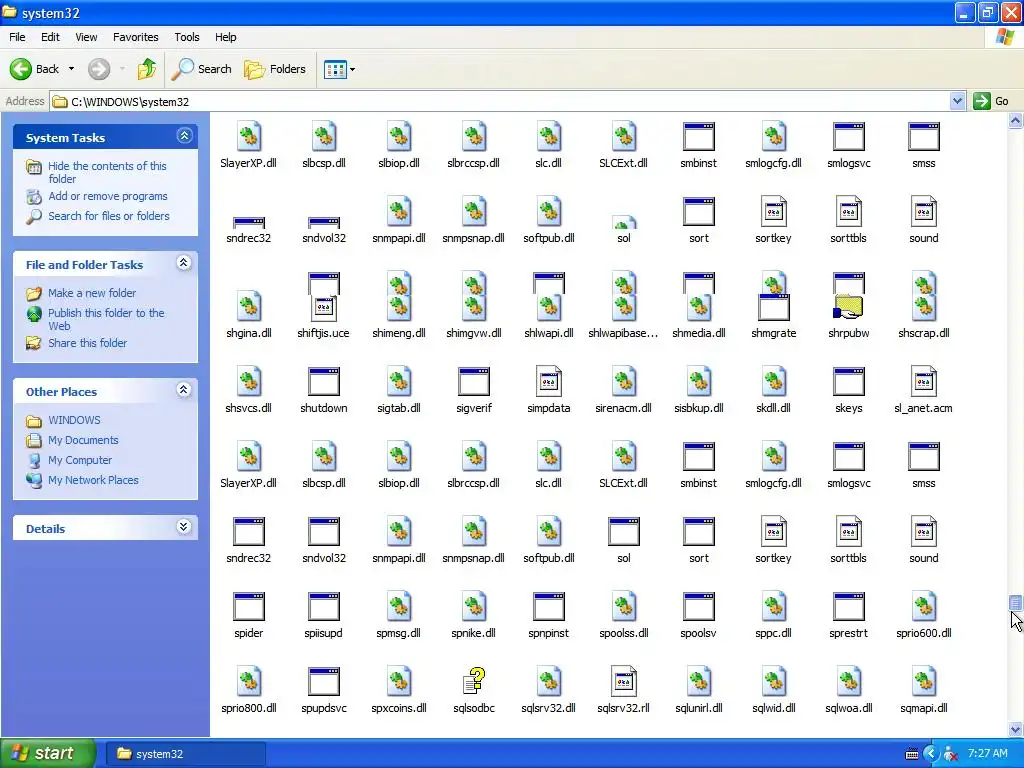Select the shrpubw program icon
1024x768 pixels.
pos(849,307)
